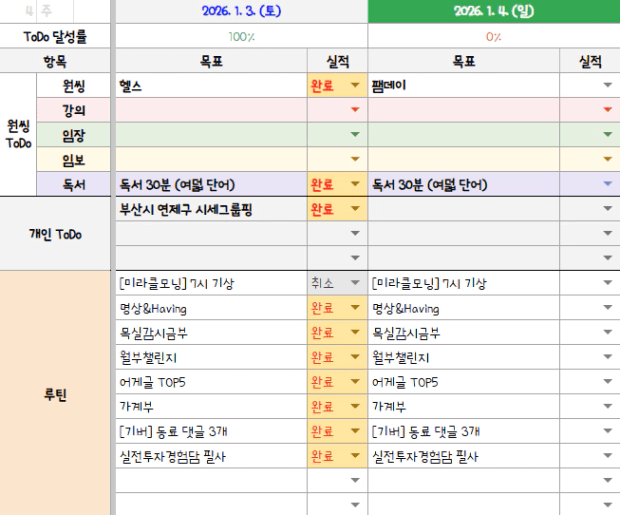Image resolution: width=620 pixels, height=515 pixels.
Task: Click Jan 4 [미라클모닝] 7시 기상 cell
Action: pyautogui.click(x=463, y=283)
